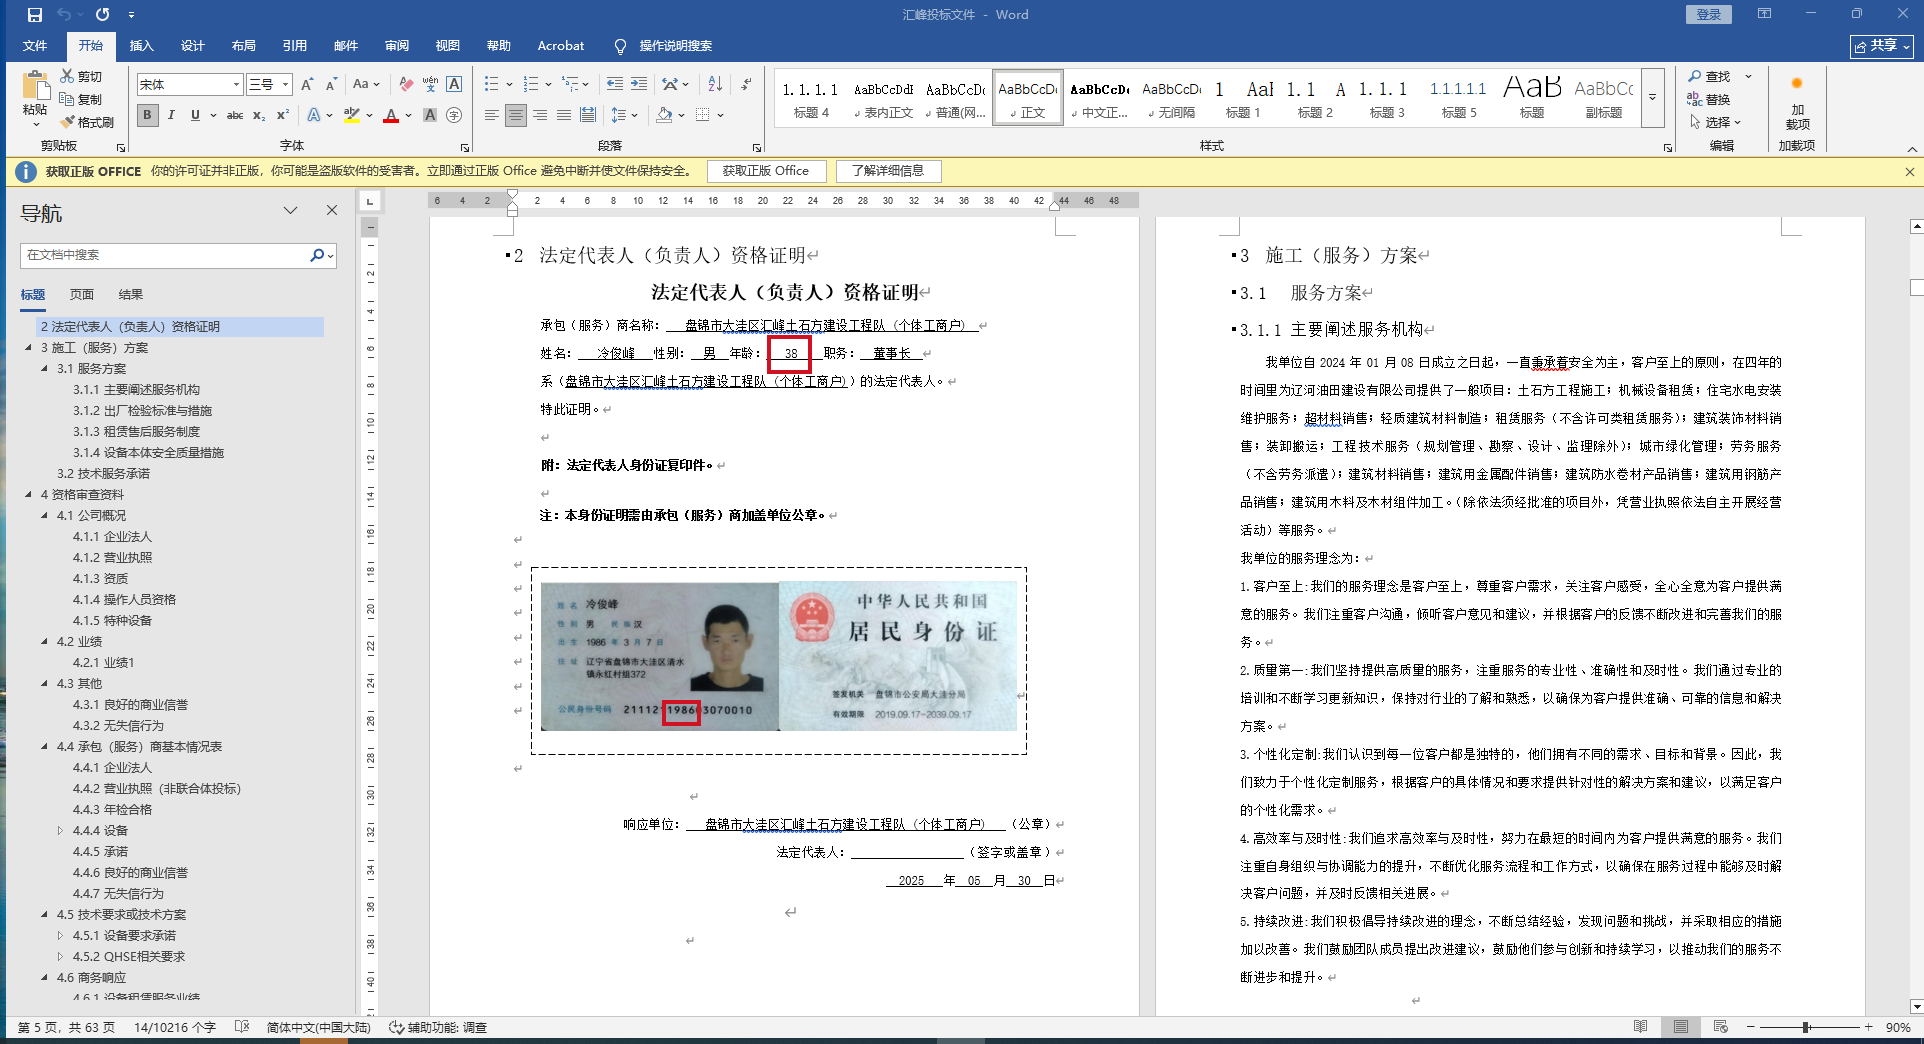This screenshot has height=1044, width=1924.
Task: Align text to the left
Action: [x=491, y=115]
